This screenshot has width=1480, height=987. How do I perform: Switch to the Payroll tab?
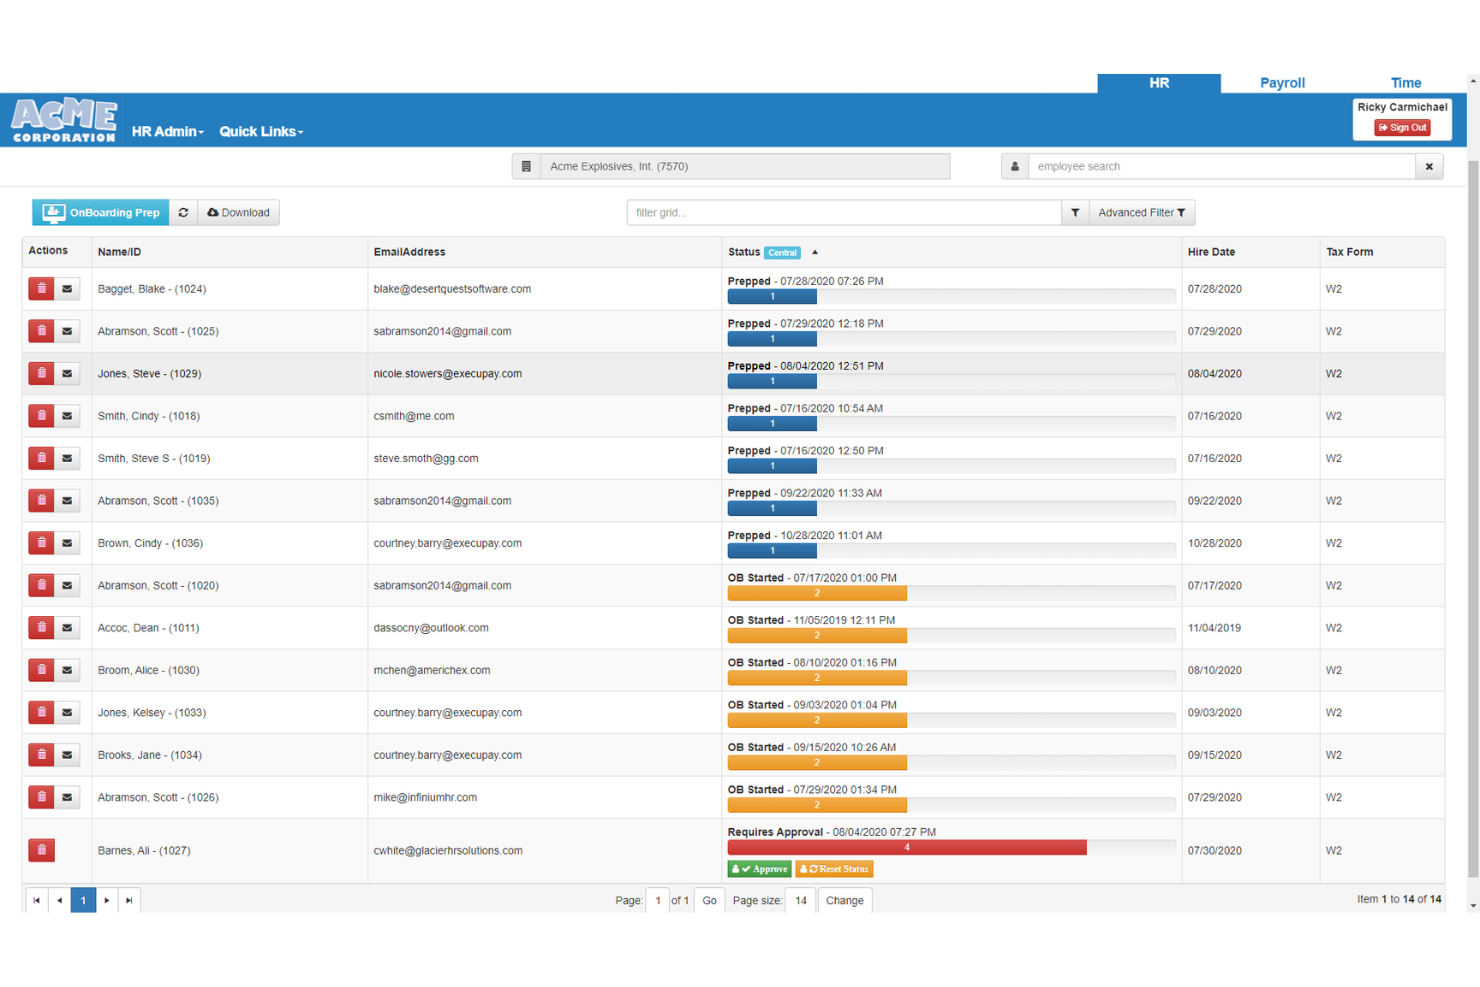(x=1282, y=83)
